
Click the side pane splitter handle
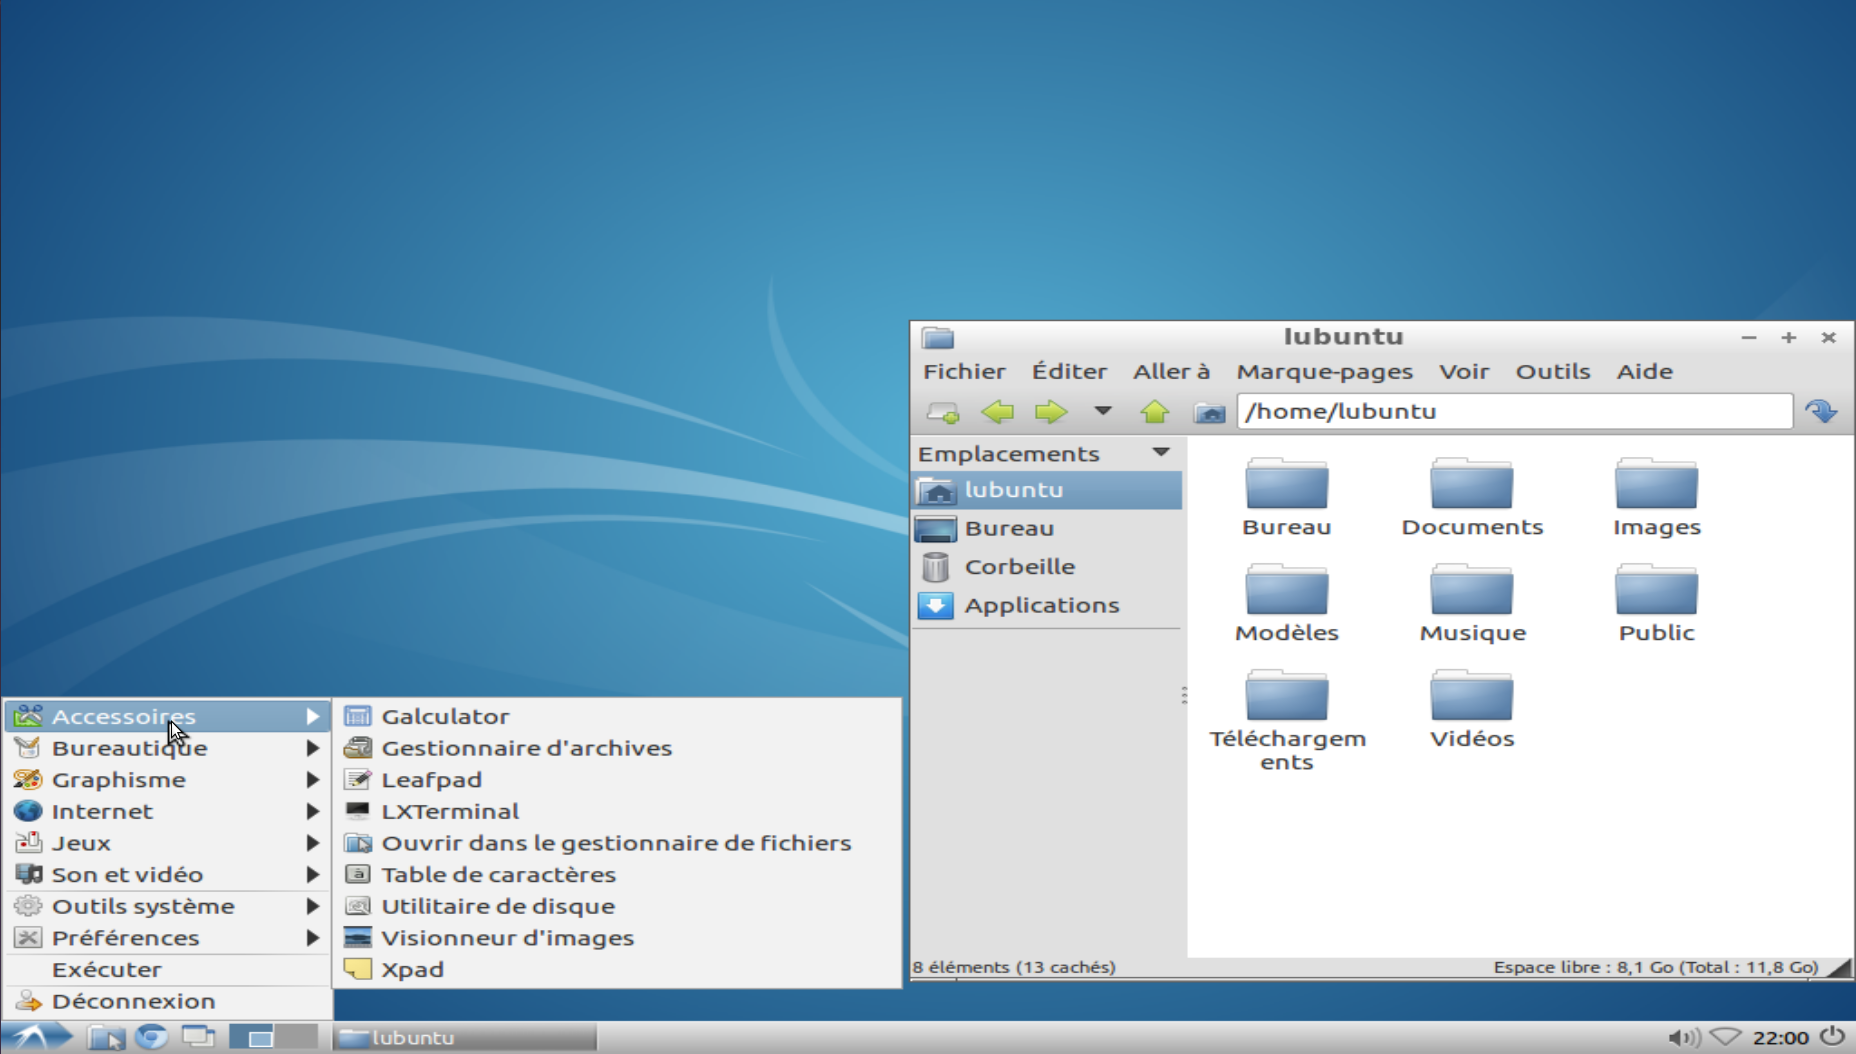(x=1184, y=695)
